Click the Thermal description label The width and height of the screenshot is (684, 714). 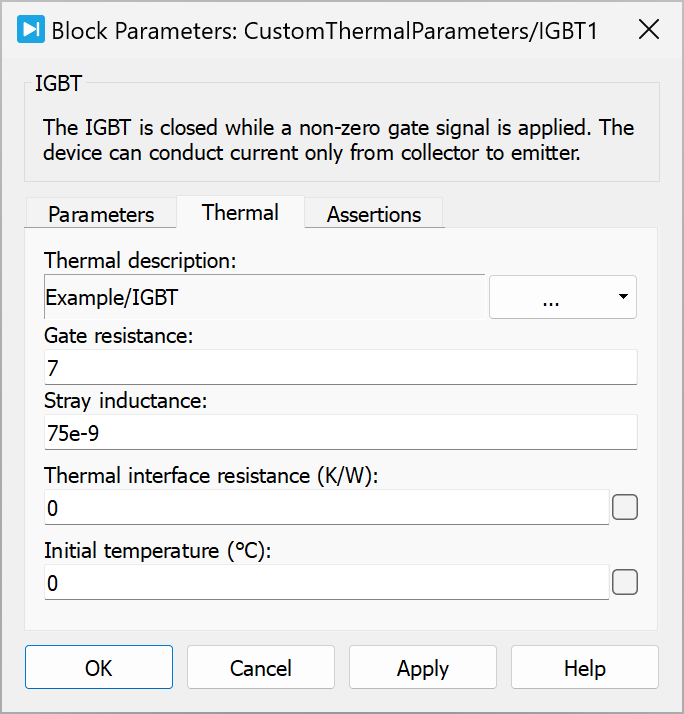click(x=140, y=261)
